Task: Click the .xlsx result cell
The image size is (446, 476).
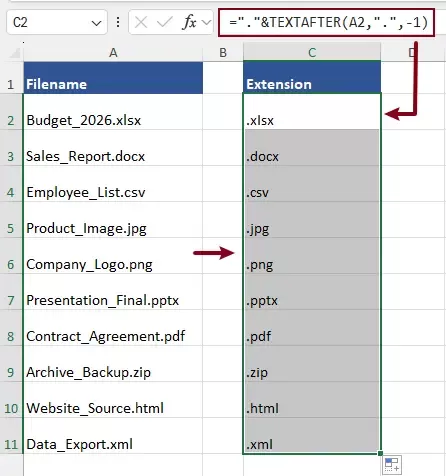Action: [312, 112]
